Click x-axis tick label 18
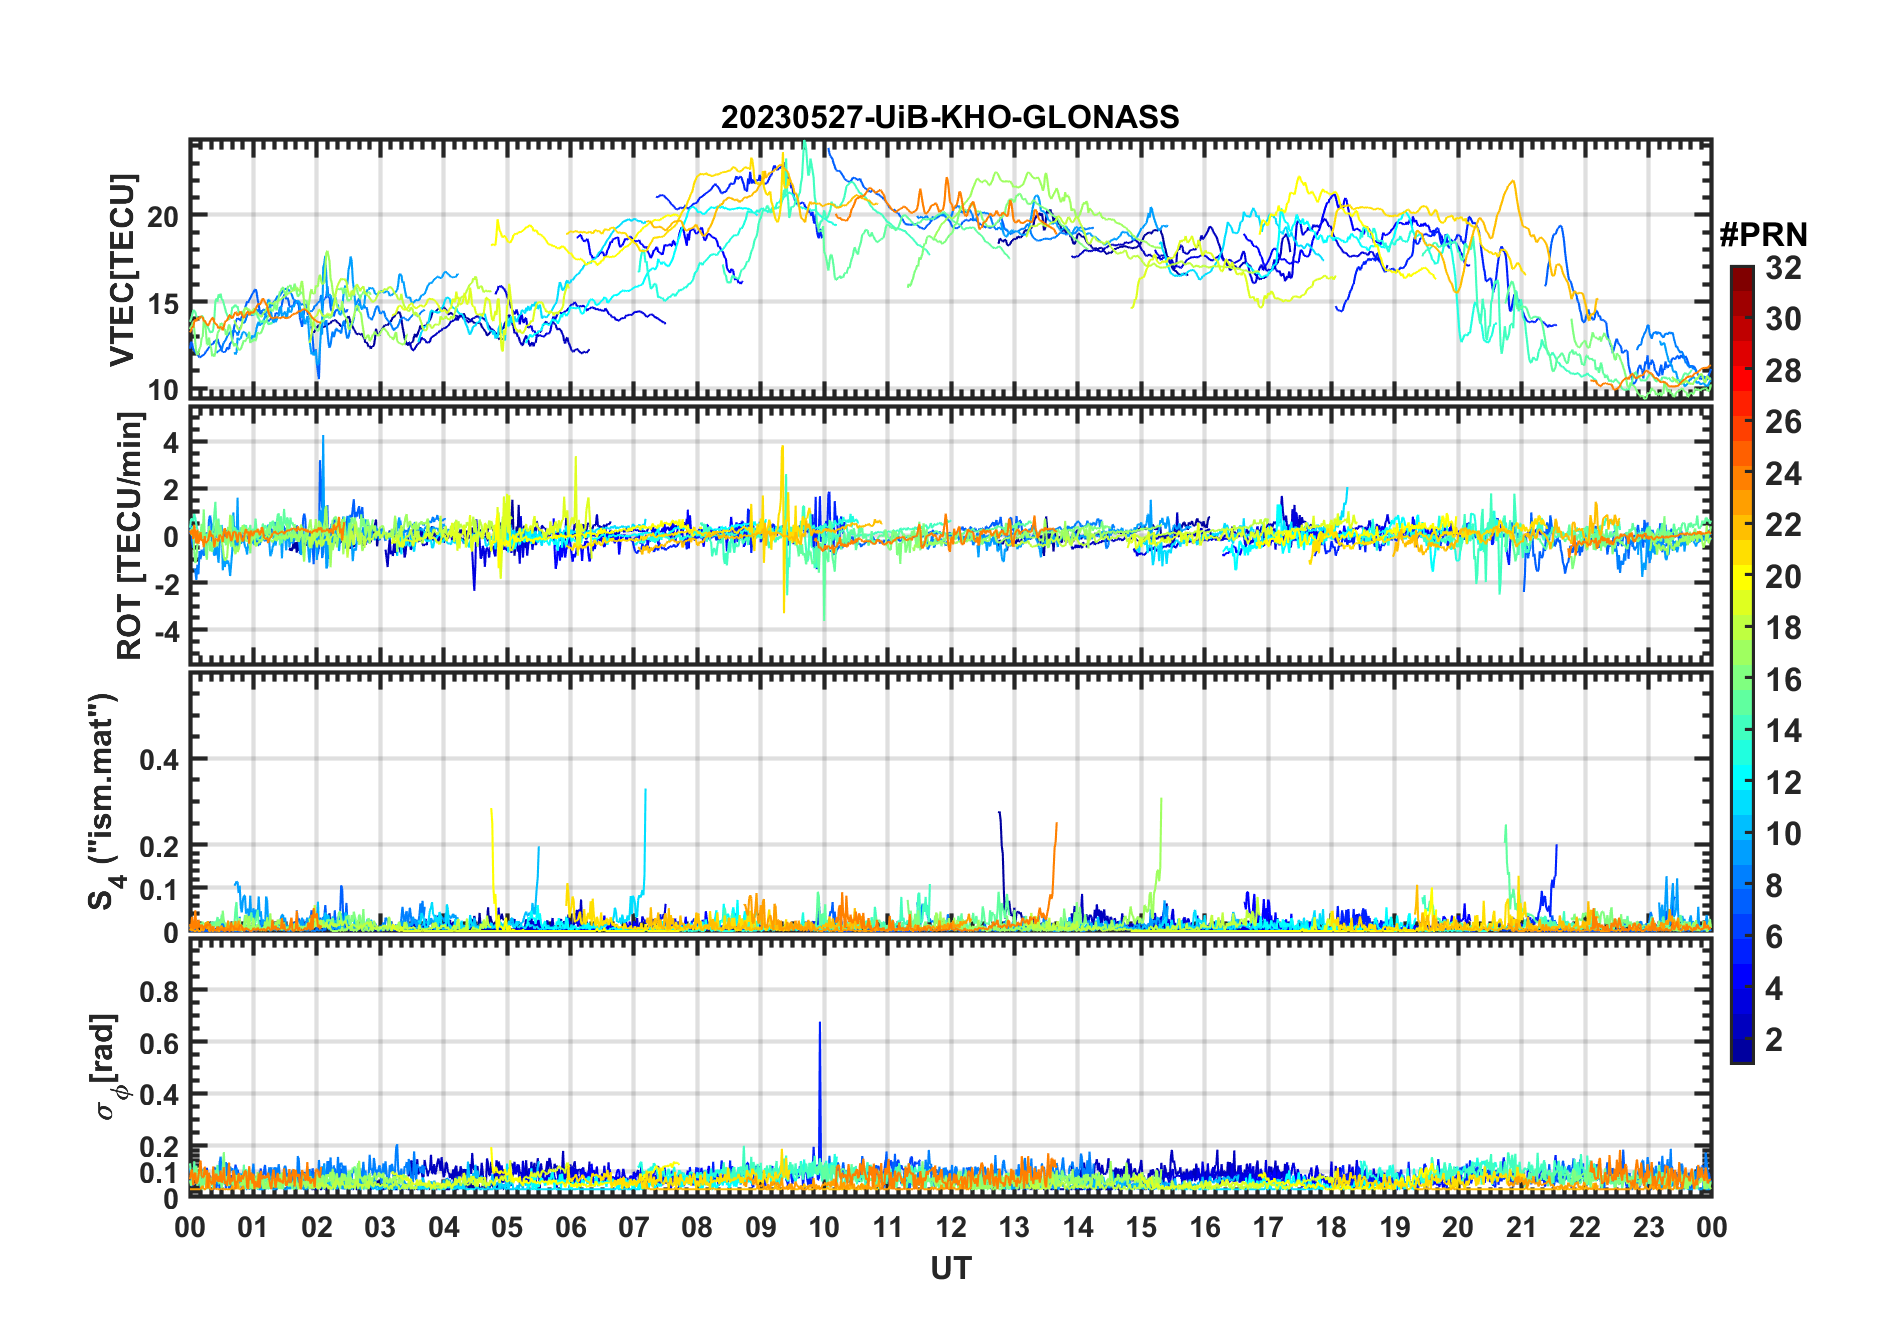 1331,1227
